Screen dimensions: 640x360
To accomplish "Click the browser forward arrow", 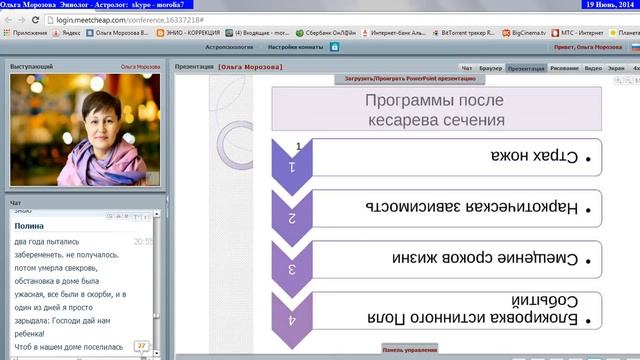I will pos(22,20).
